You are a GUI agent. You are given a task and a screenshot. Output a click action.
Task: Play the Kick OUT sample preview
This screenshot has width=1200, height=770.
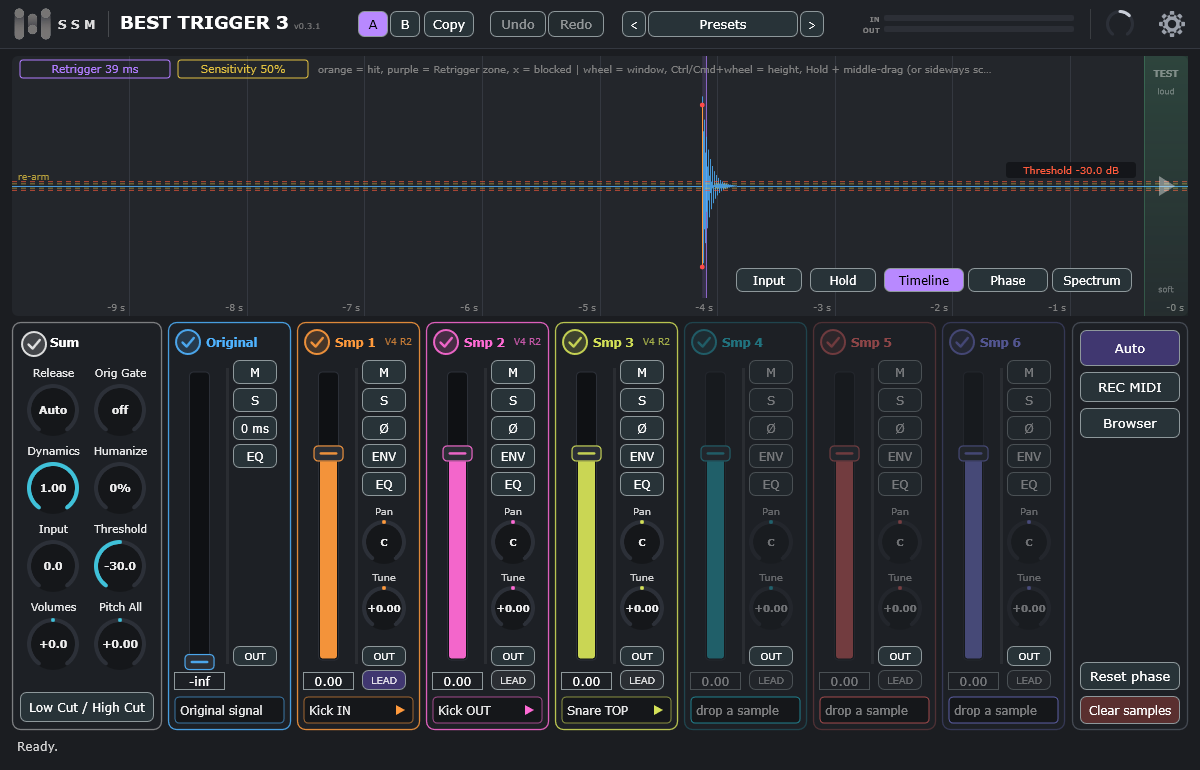point(529,711)
